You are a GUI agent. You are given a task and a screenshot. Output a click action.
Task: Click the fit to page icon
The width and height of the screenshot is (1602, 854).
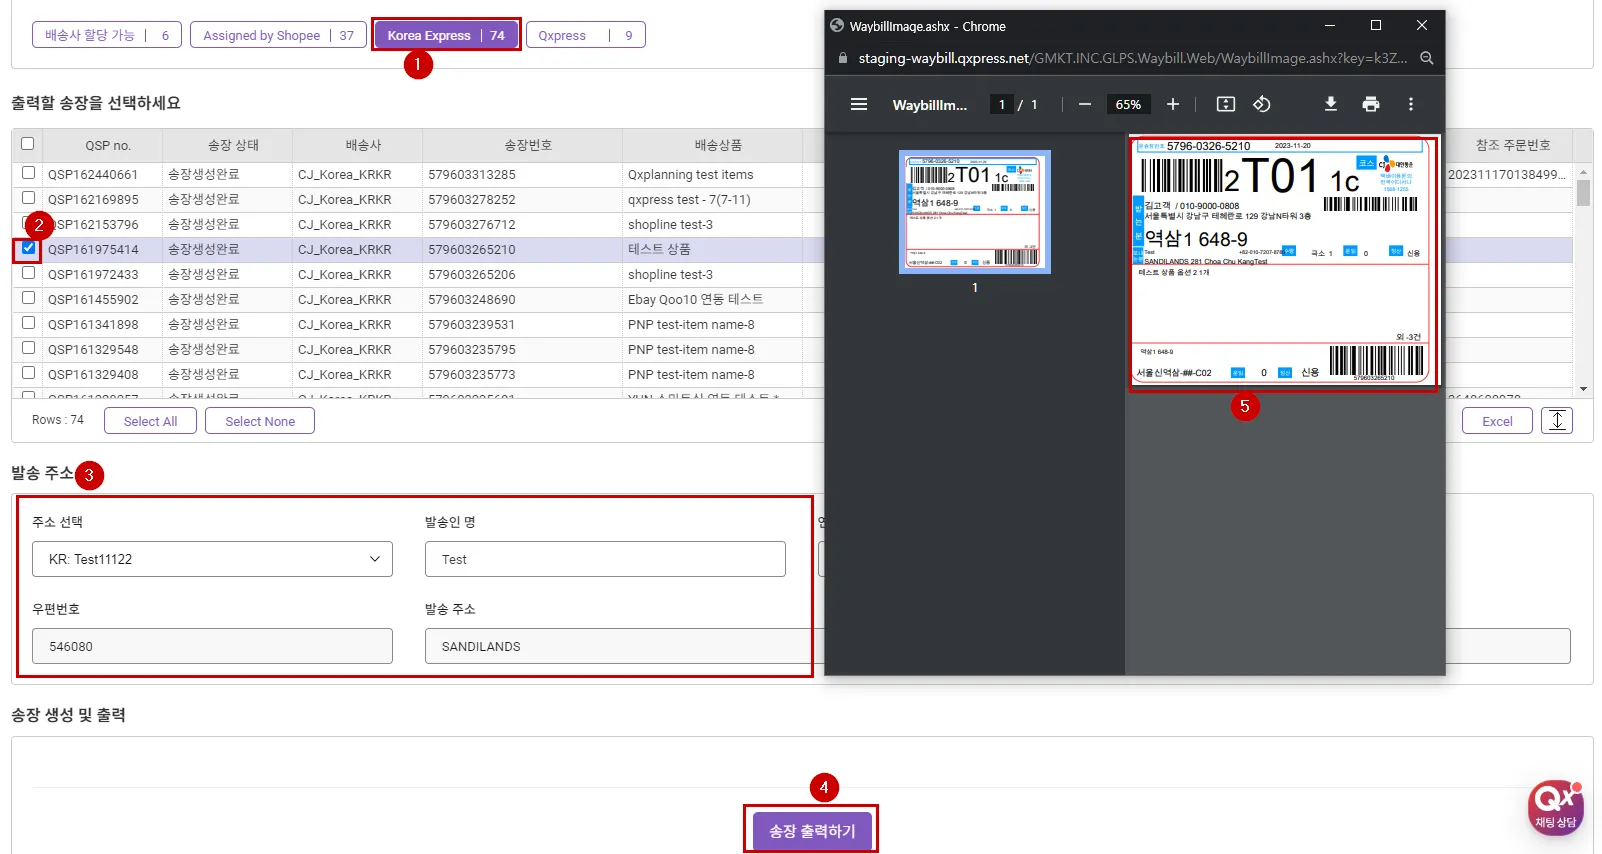(1225, 104)
